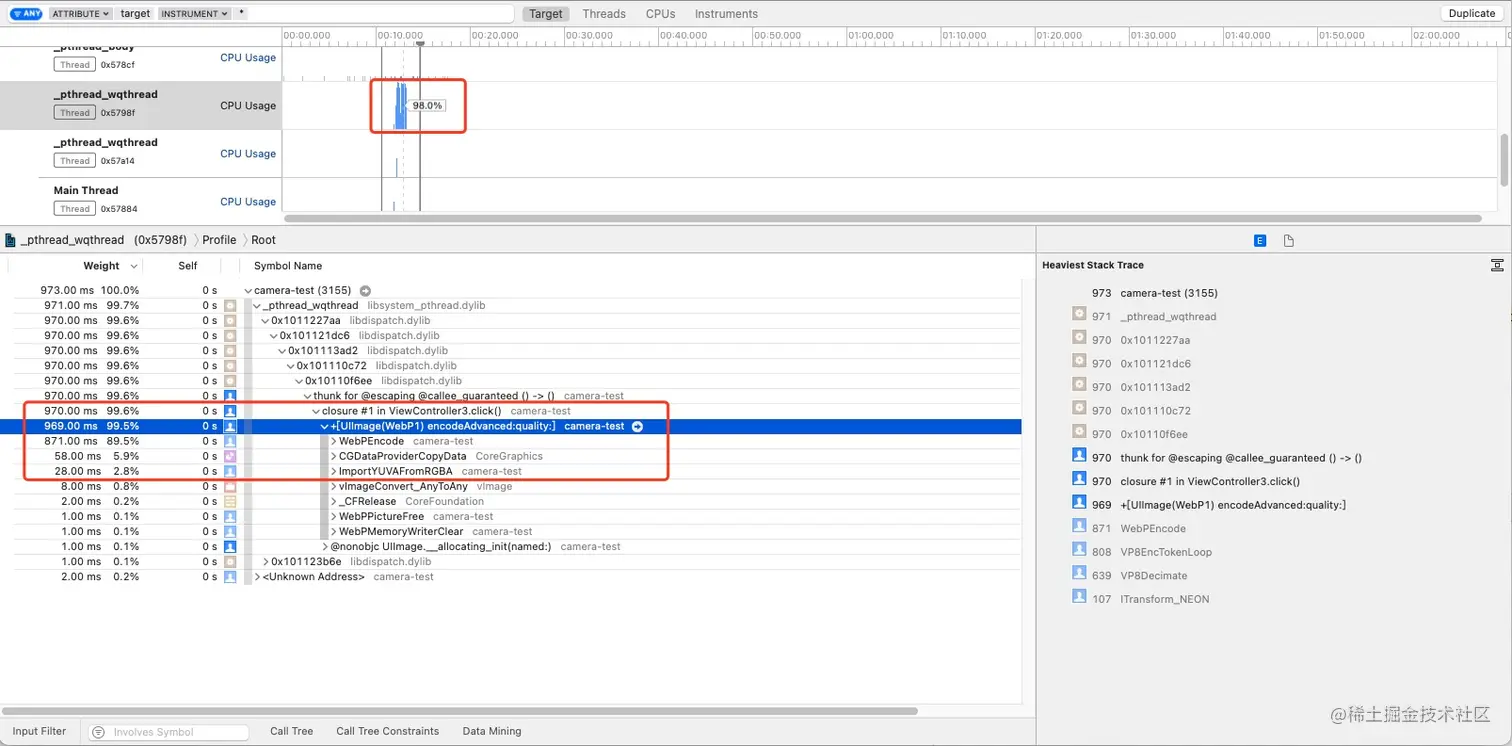Collapse the 0x101121dc6 node
The height and width of the screenshot is (746, 1512).
pos(274,335)
